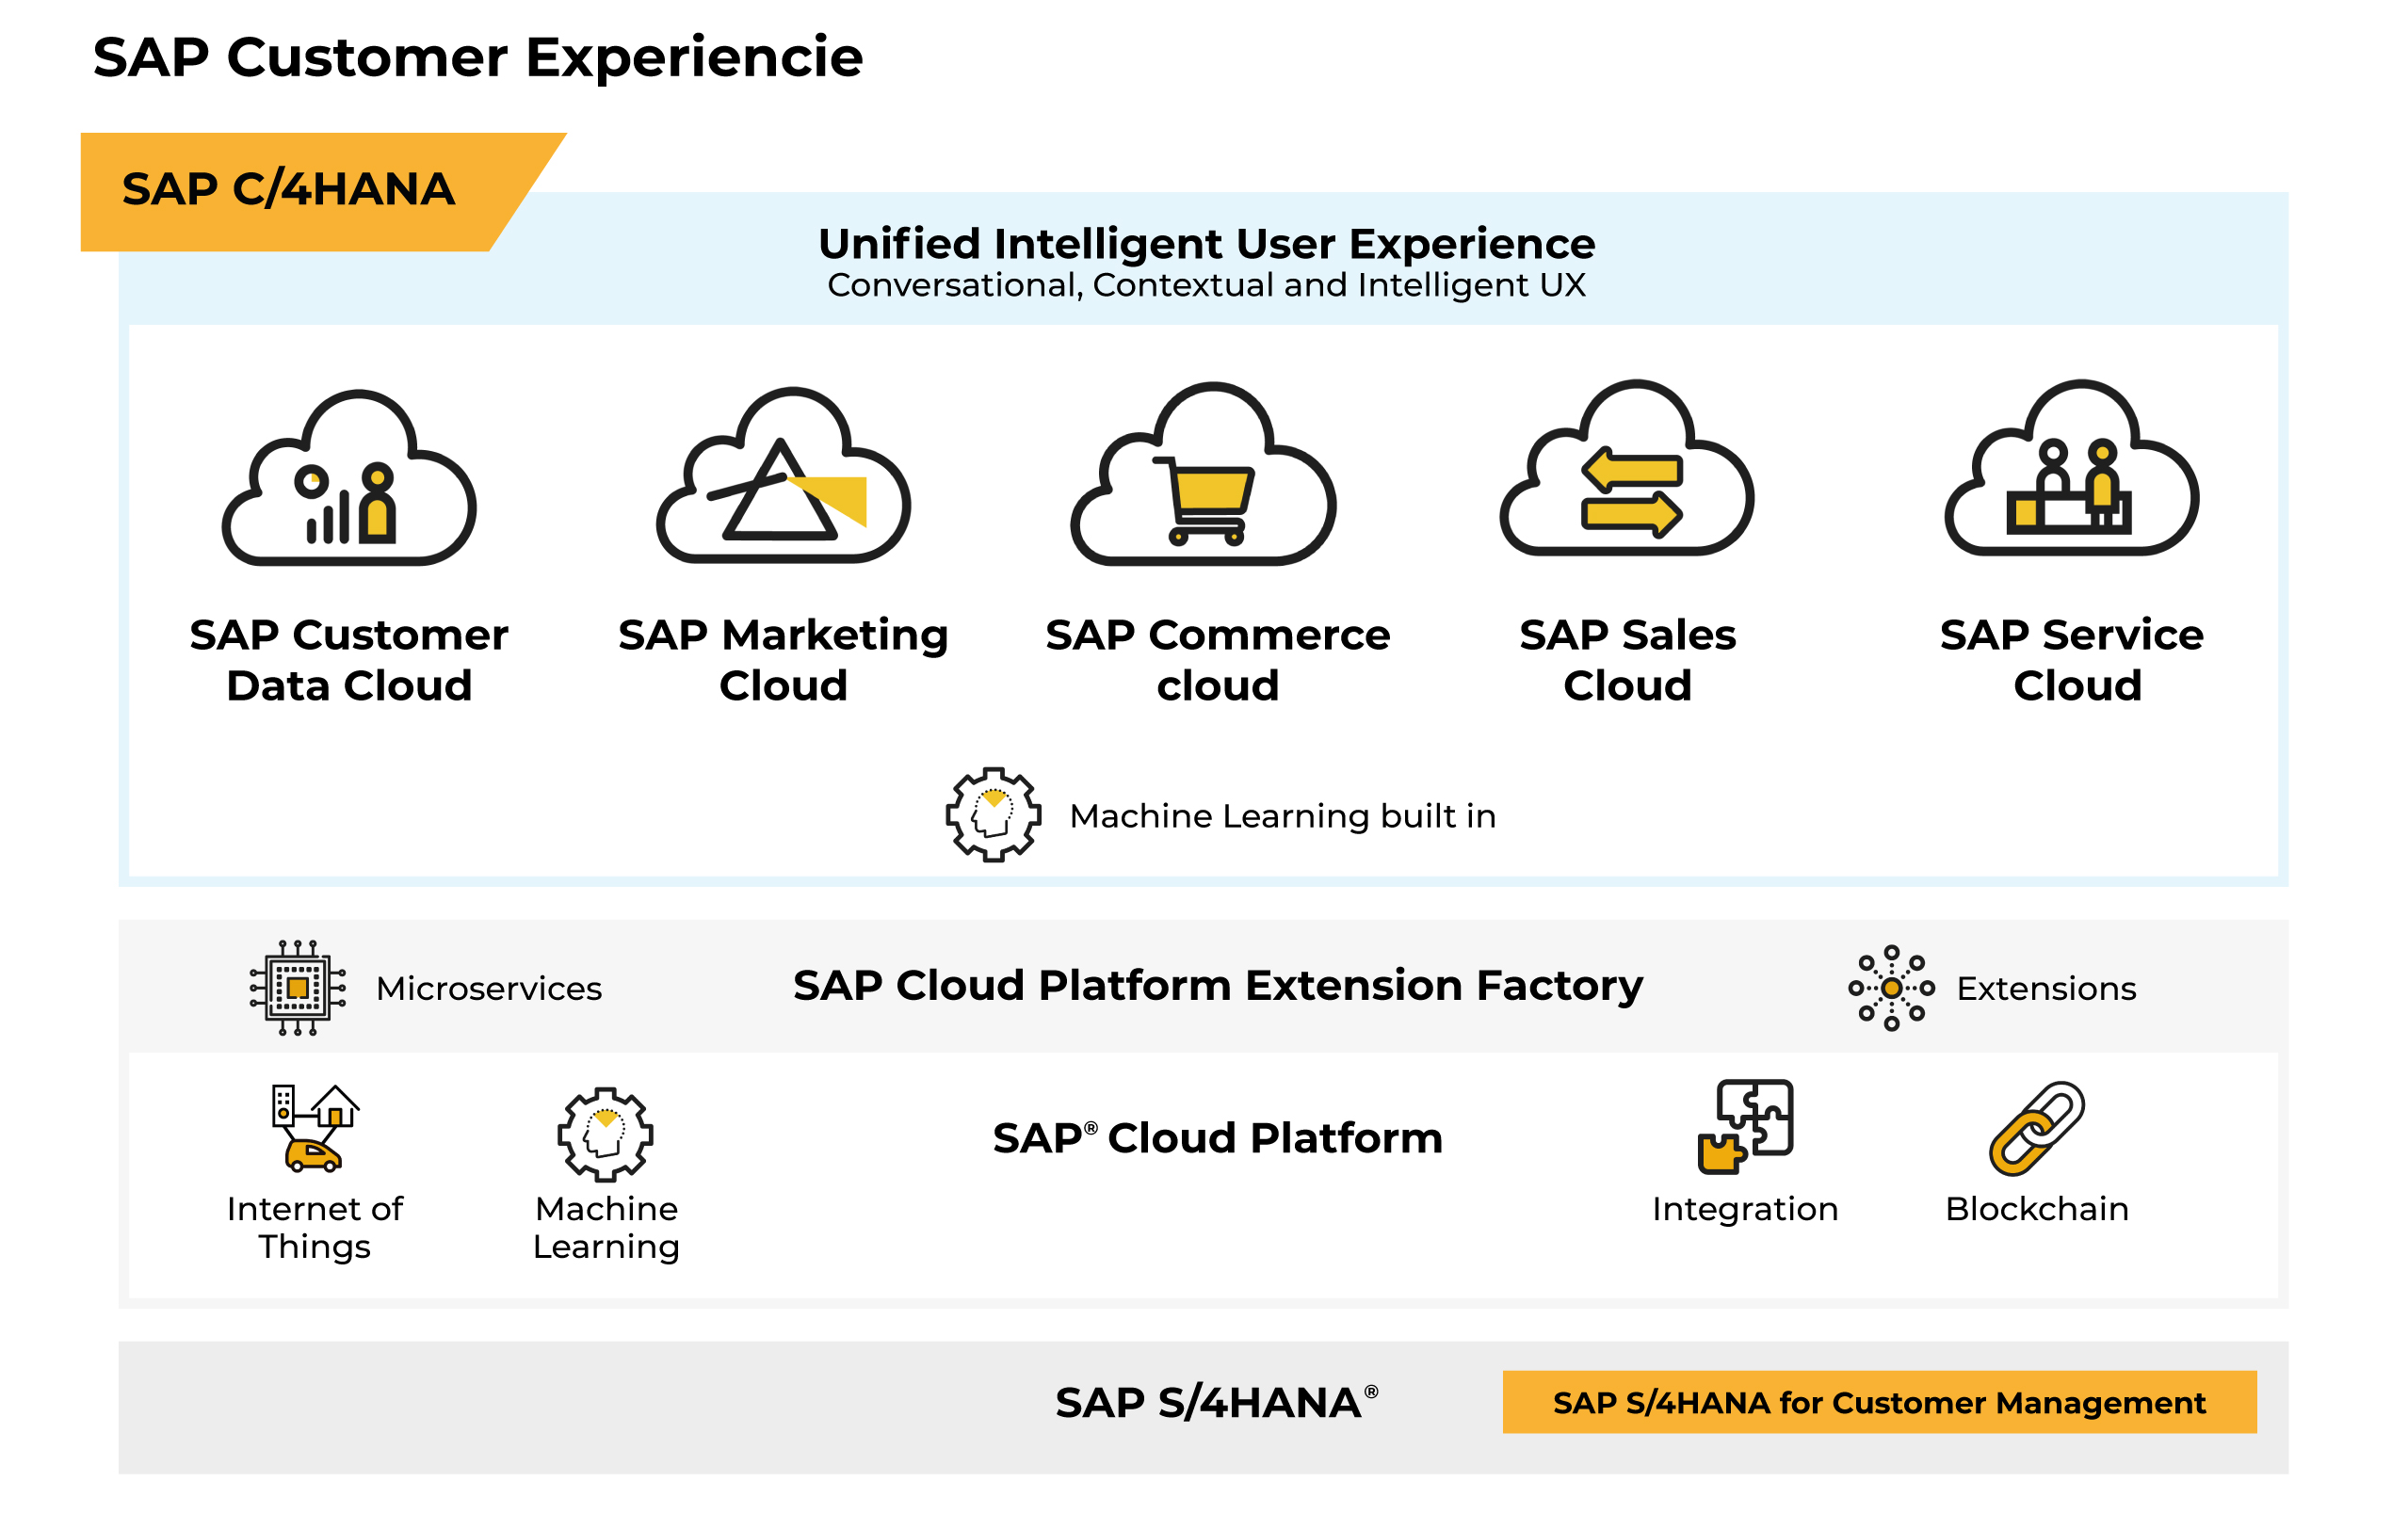
Task: Click the SAP Customer Experiencie page title
Action: coord(478,57)
